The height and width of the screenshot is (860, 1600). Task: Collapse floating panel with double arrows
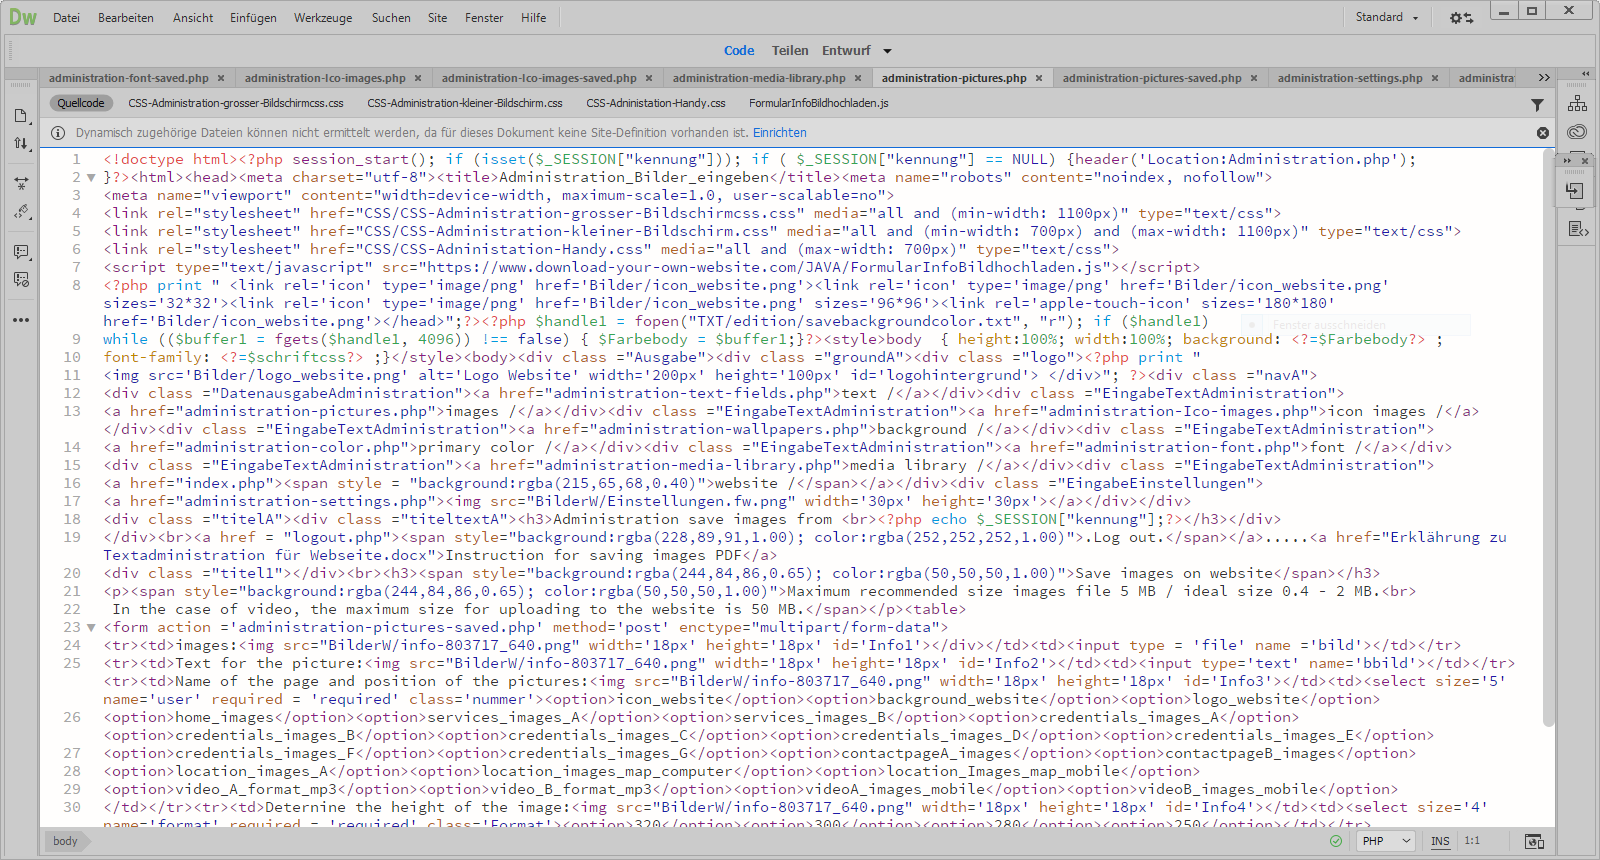tap(1567, 160)
